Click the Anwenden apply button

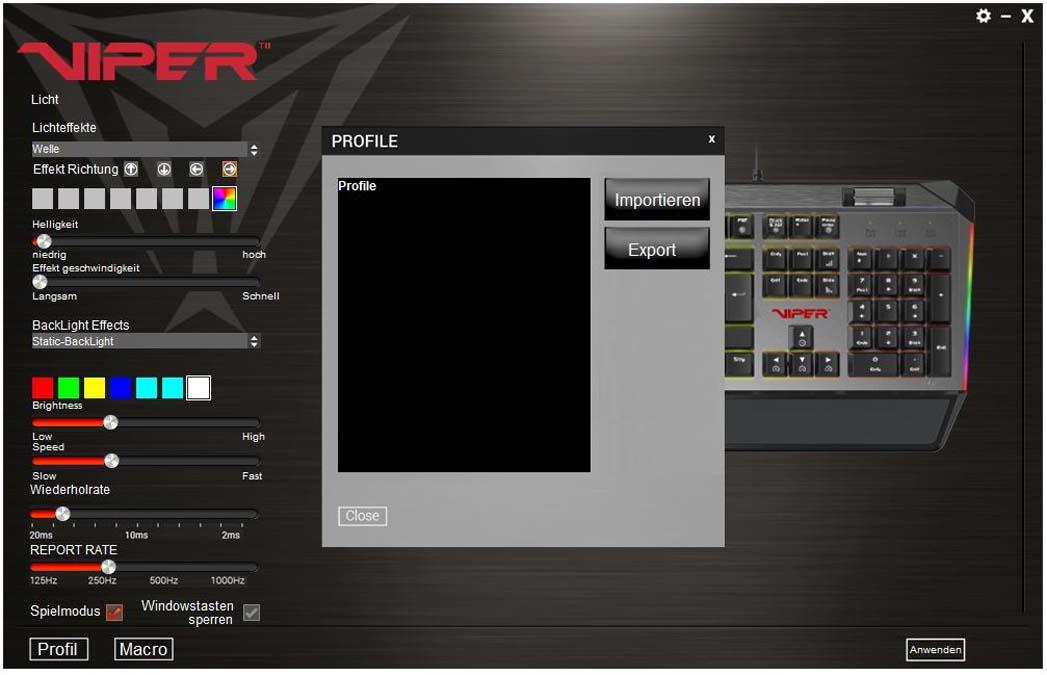(x=935, y=650)
